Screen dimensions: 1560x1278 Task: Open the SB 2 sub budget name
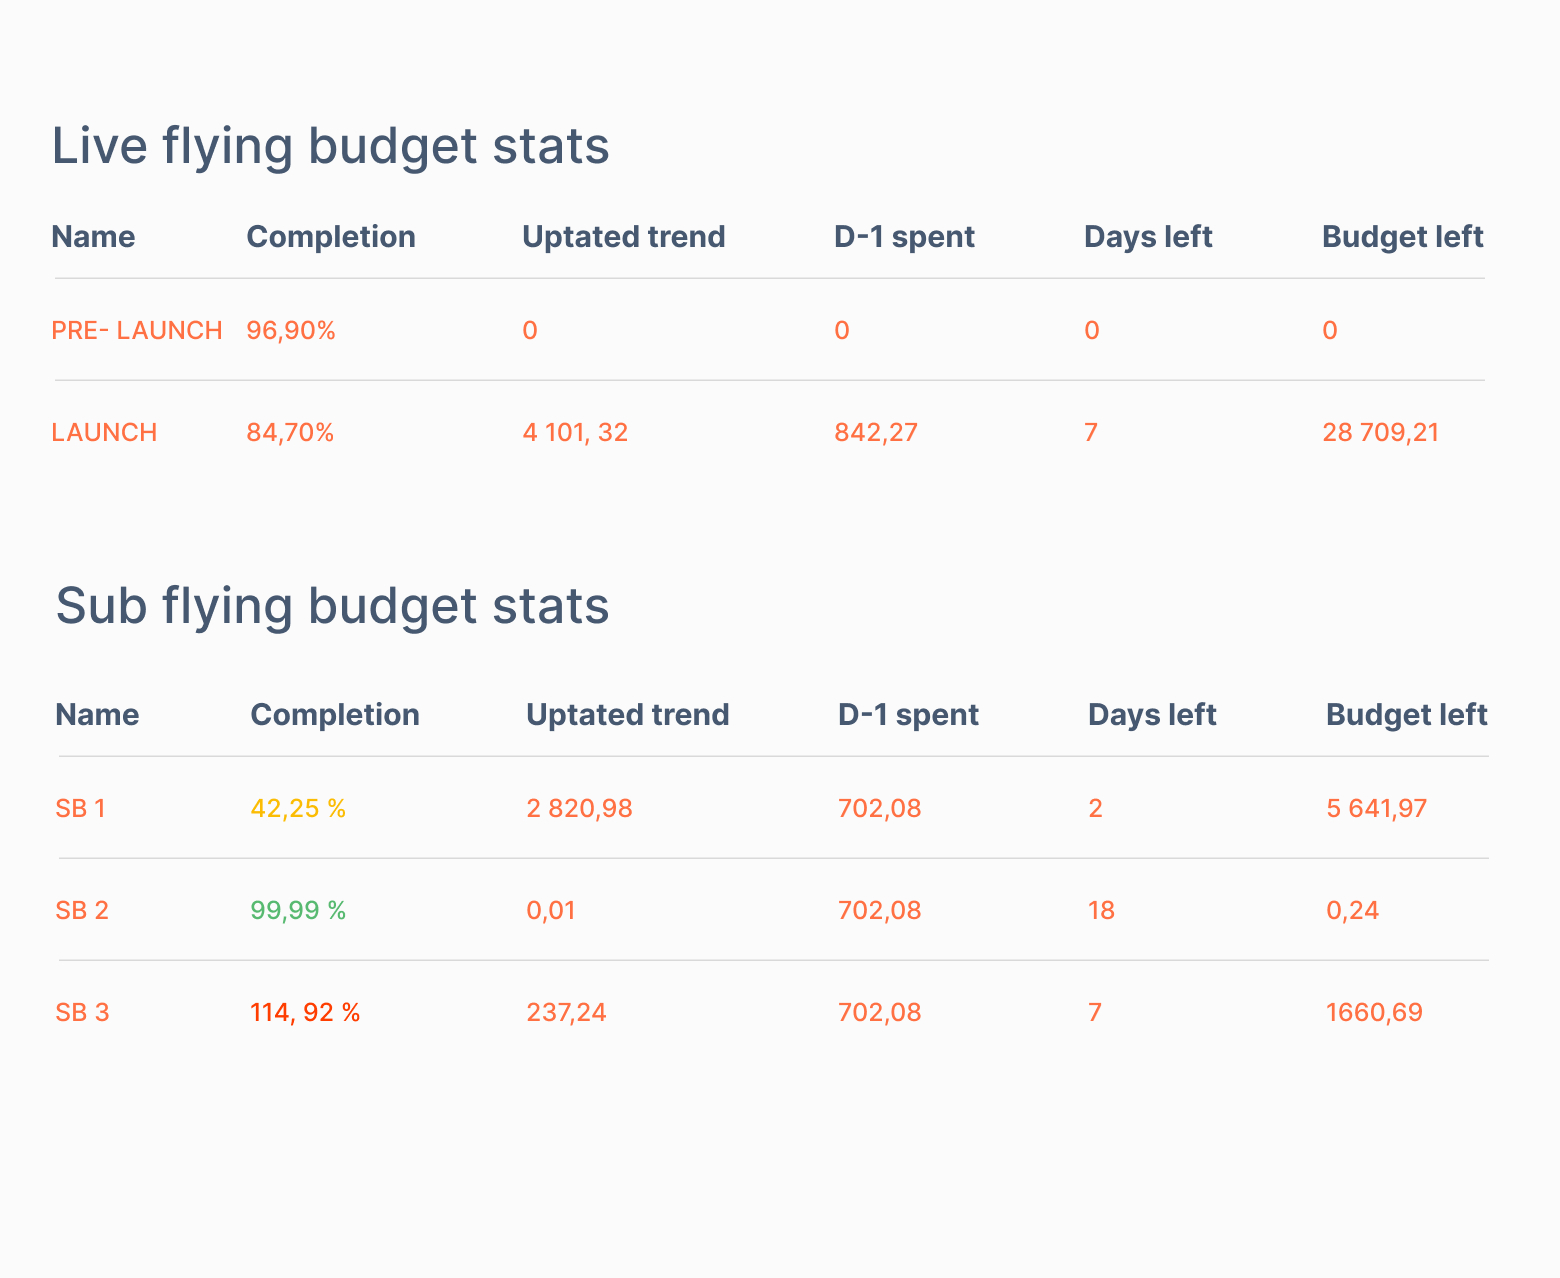[x=82, y=911]
